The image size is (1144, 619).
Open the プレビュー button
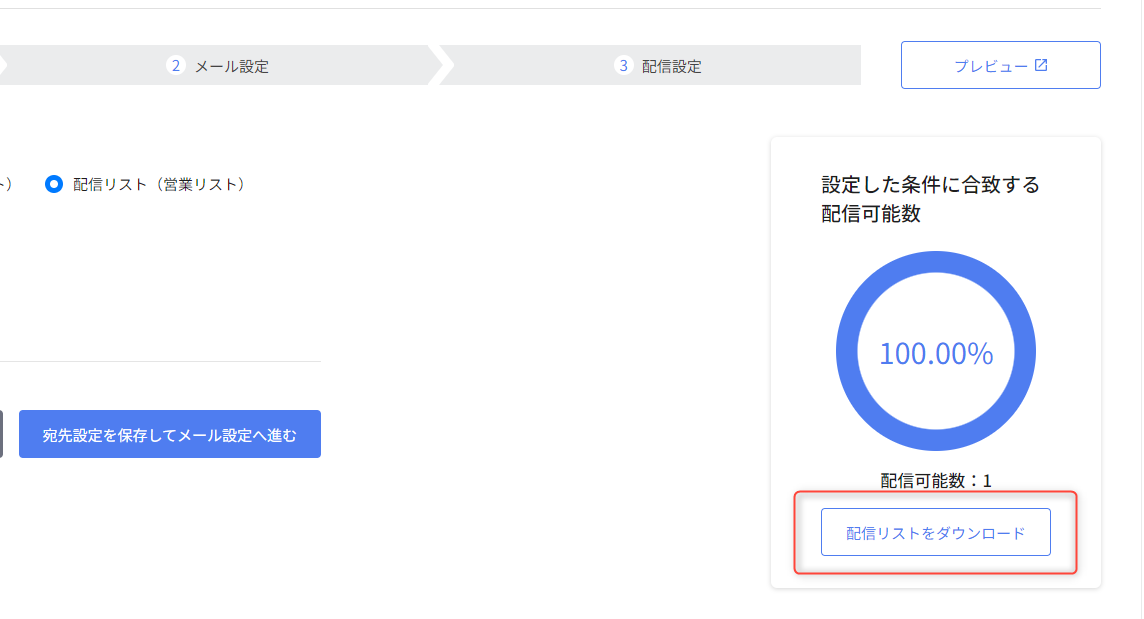pyautogui.click(x=1000, y=65)
